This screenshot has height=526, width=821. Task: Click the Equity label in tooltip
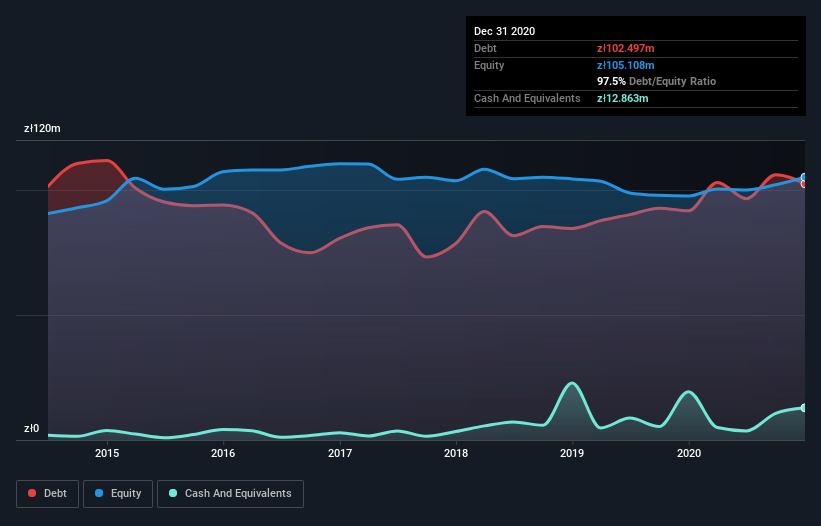coord(489,65)
